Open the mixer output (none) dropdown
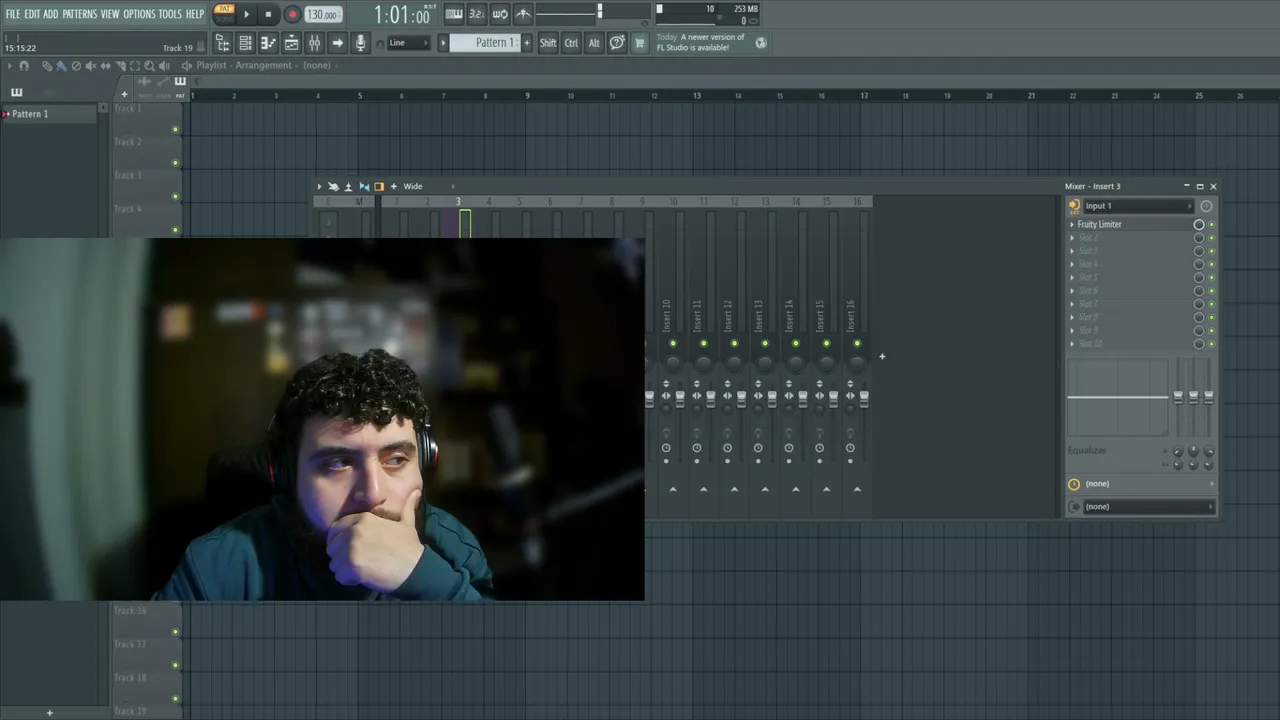The image size is (1280, 720). coord(1148,507)
